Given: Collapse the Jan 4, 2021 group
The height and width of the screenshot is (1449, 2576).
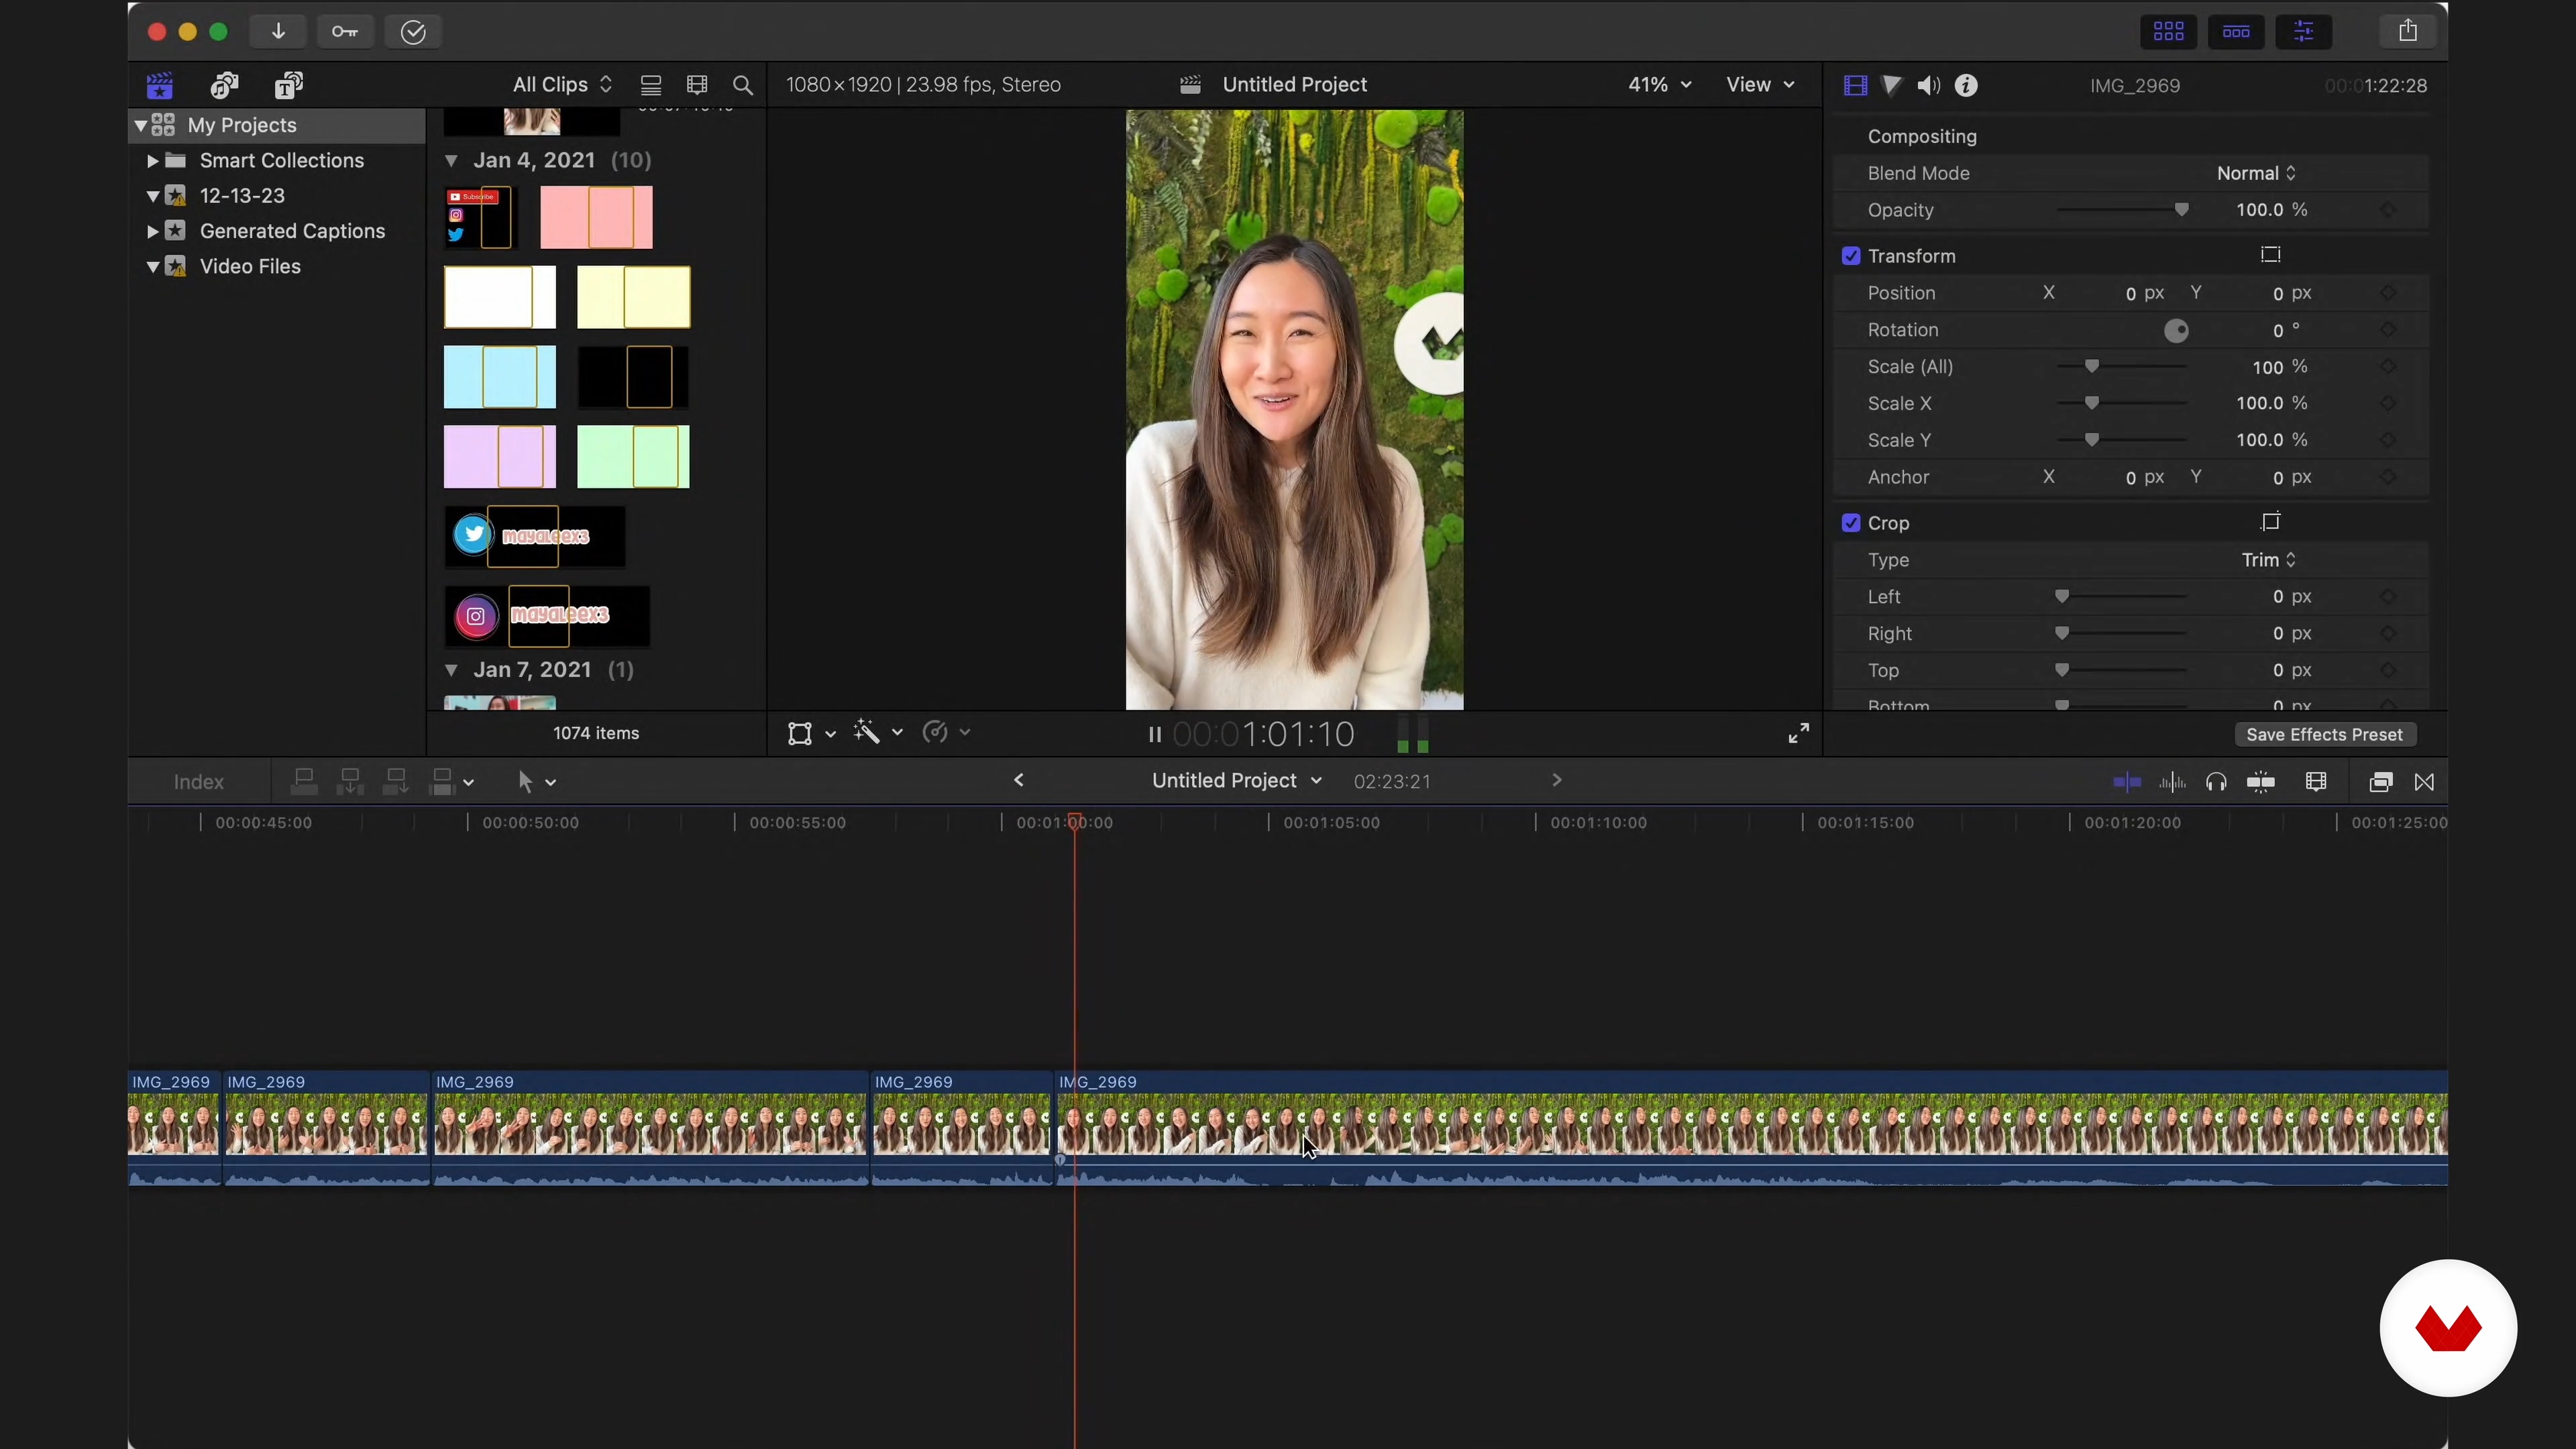Looking at the screenshot, I should pos(451,161).
